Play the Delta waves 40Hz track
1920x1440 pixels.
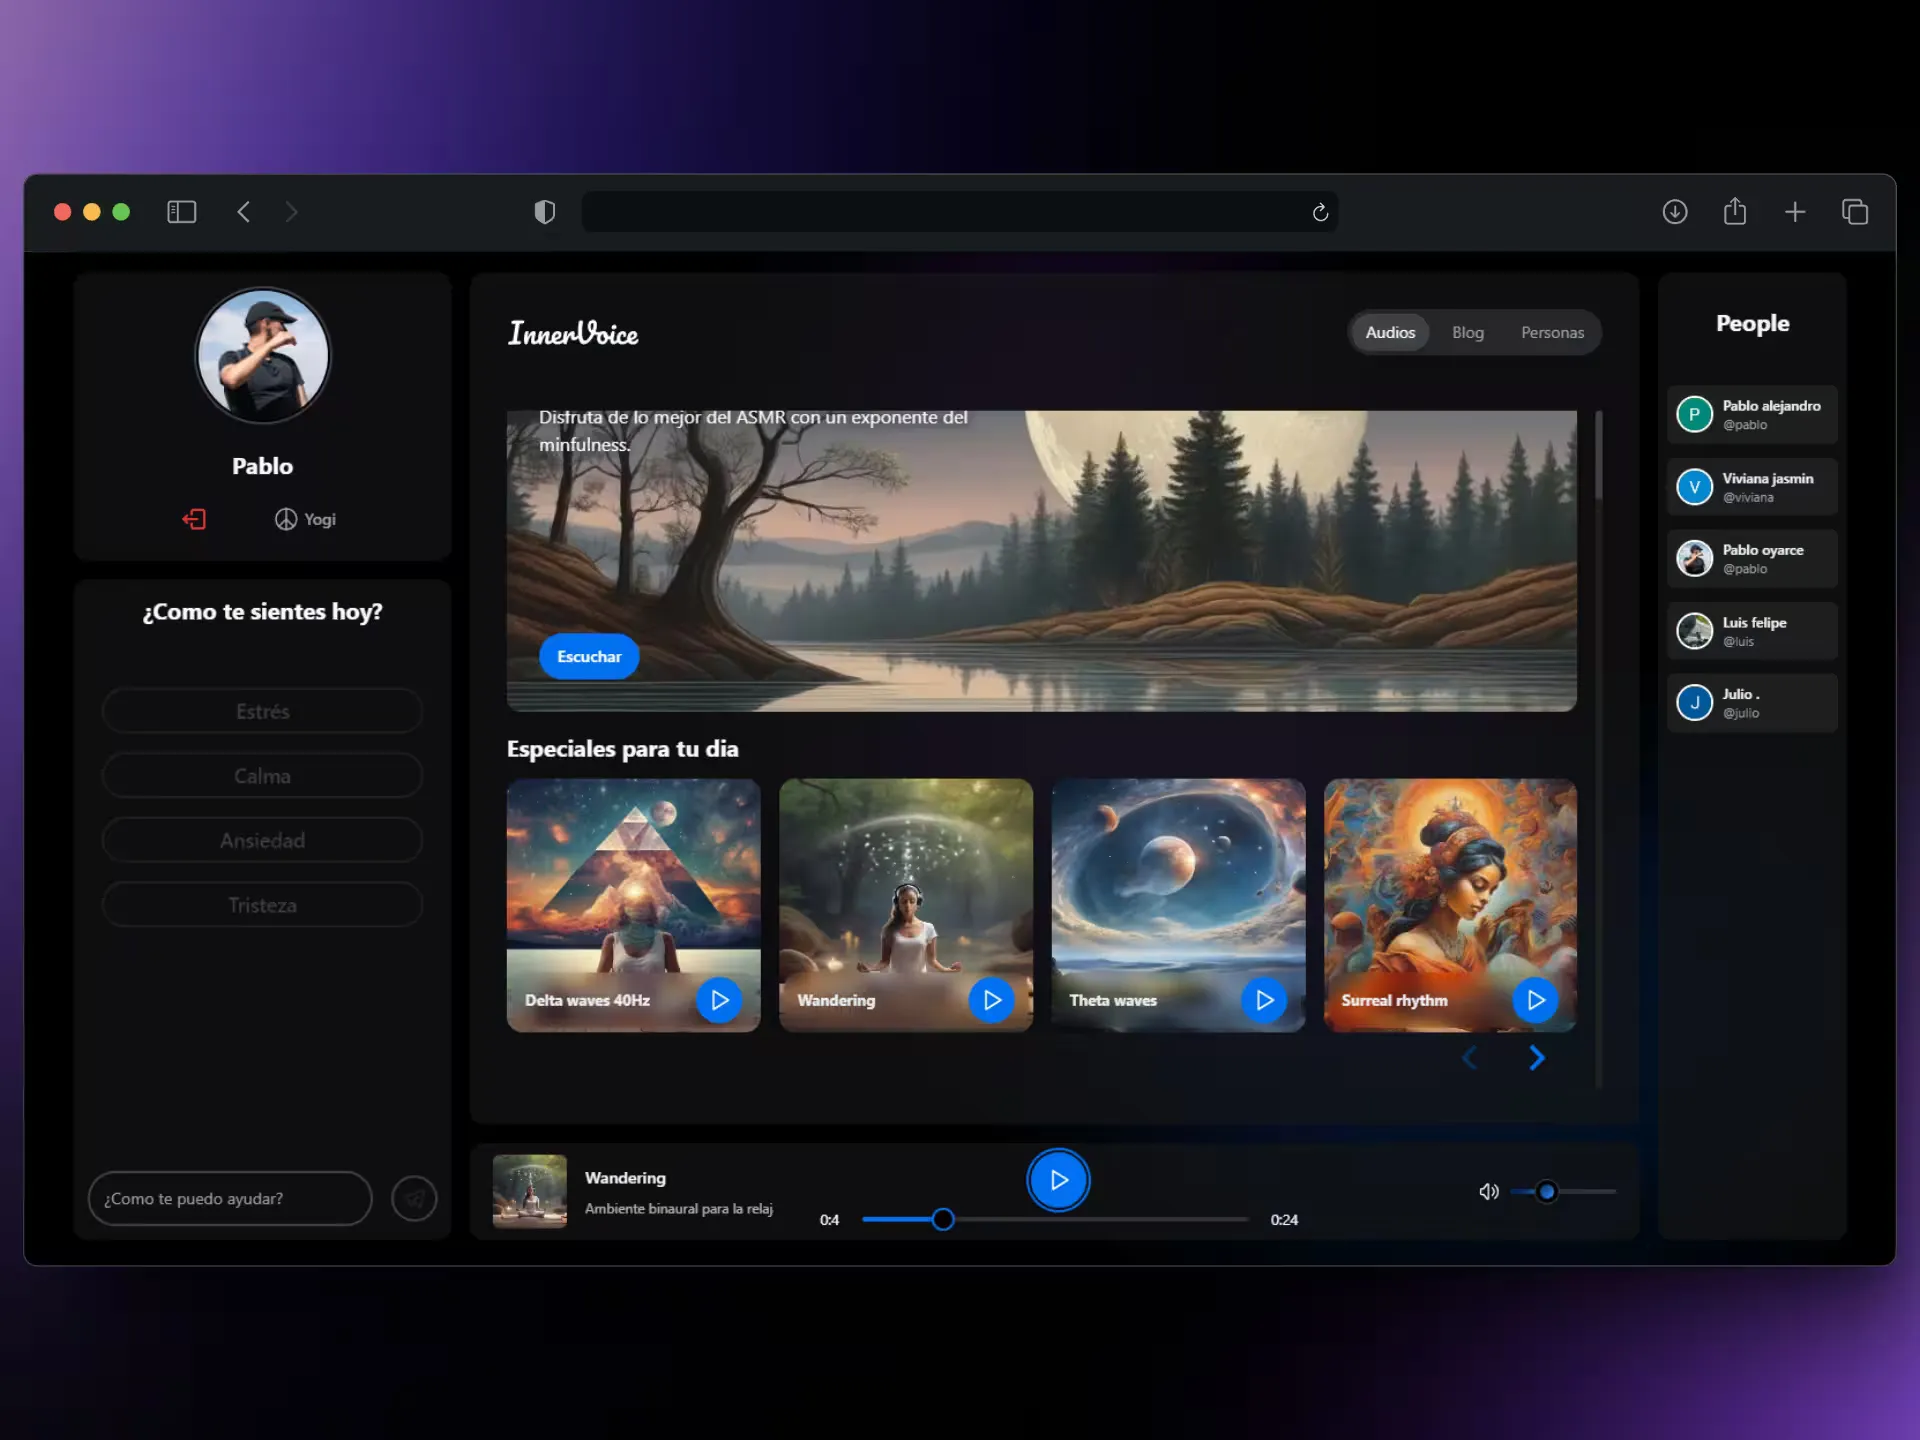(x=719, y=1000)
